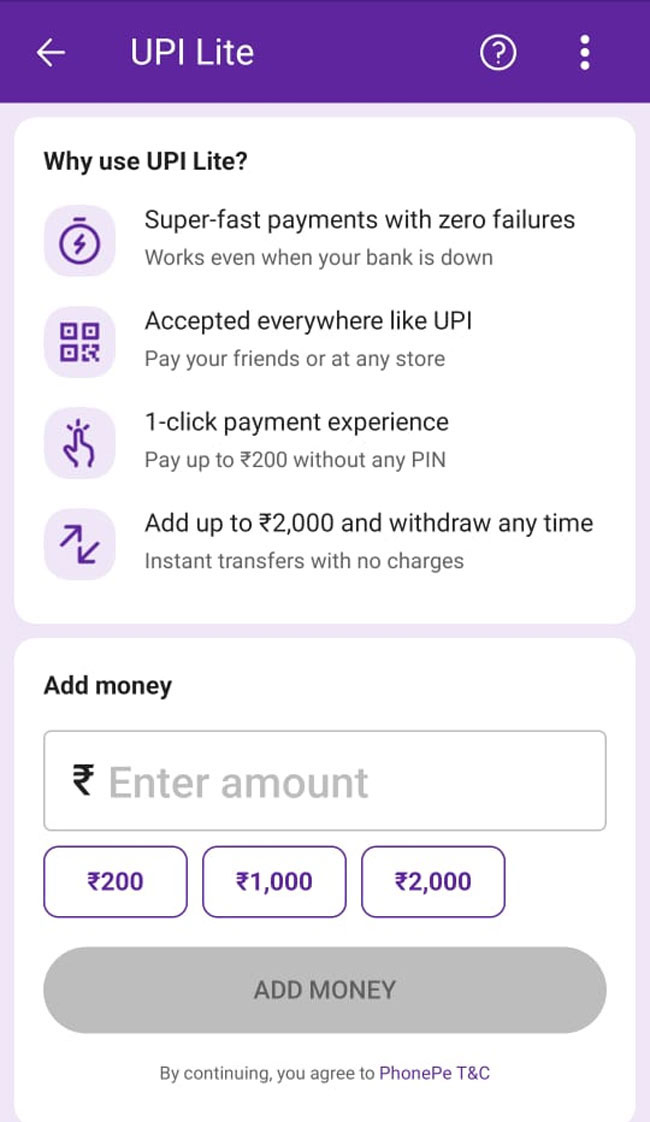The image size is (650, 1122).
Task: Click the rupee symbol in the amount field
Action: tap(83, 780)
